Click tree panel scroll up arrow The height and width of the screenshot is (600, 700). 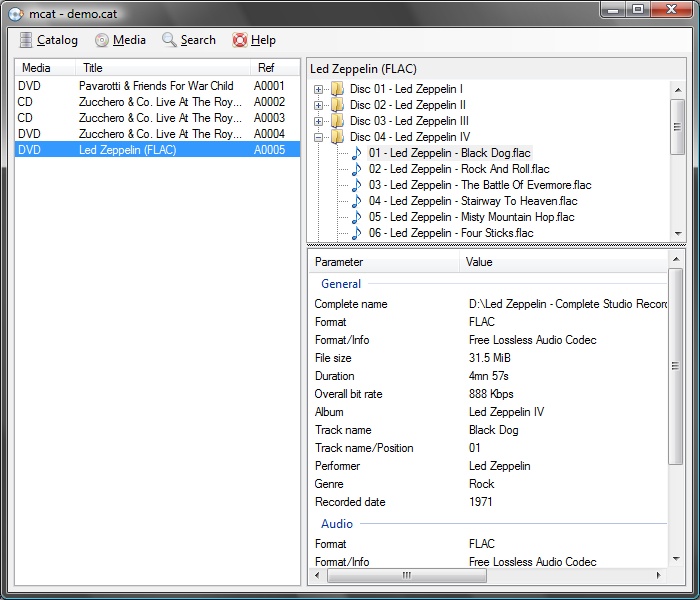(x=678, y=90)
